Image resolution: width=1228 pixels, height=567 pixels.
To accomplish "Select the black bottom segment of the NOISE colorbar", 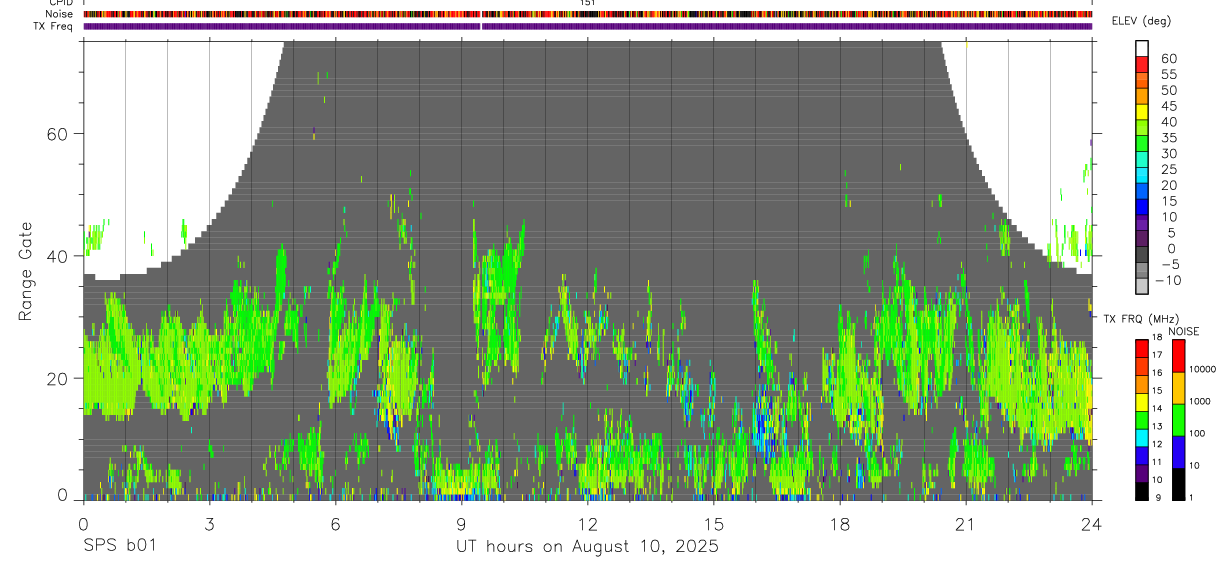I will [1178, 484].
